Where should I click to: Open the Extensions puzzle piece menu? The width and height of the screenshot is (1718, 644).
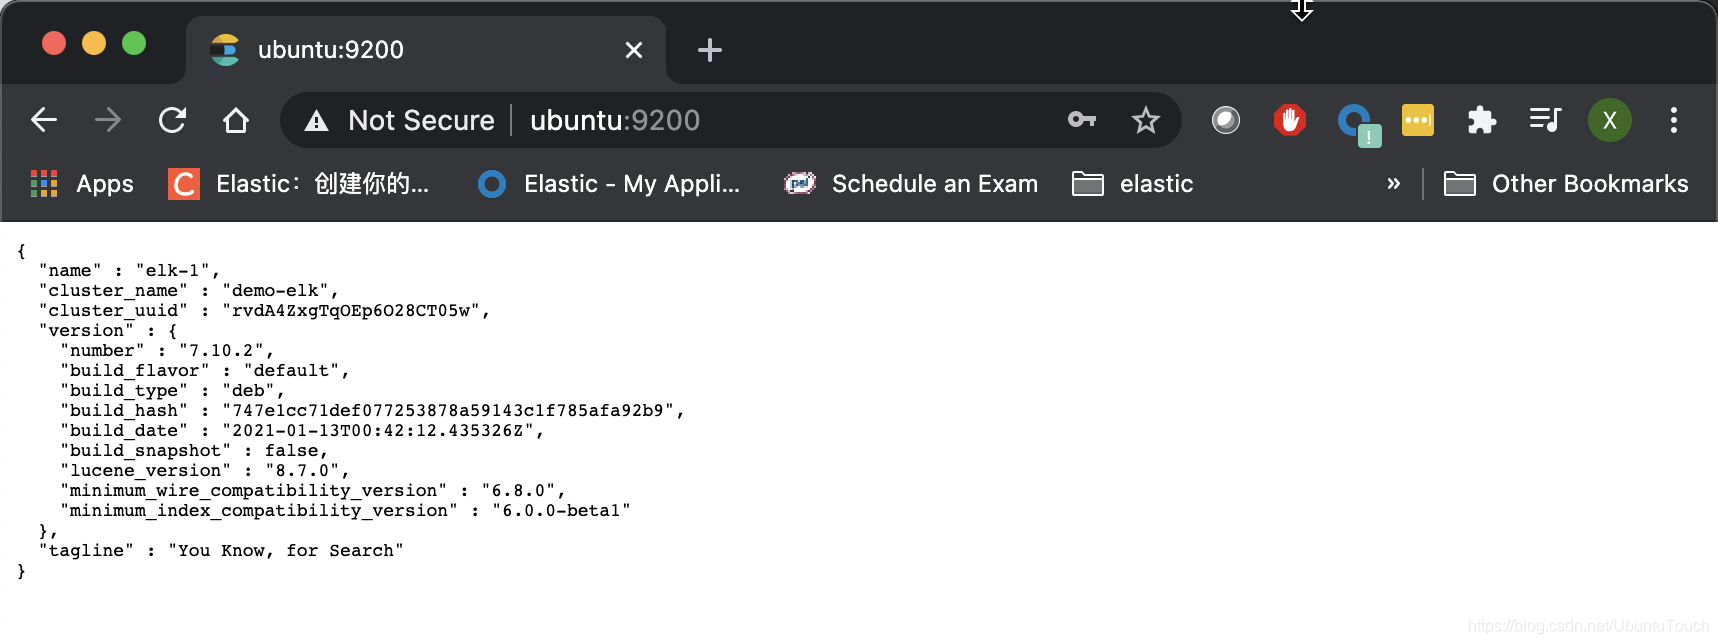pos(1482,120)
